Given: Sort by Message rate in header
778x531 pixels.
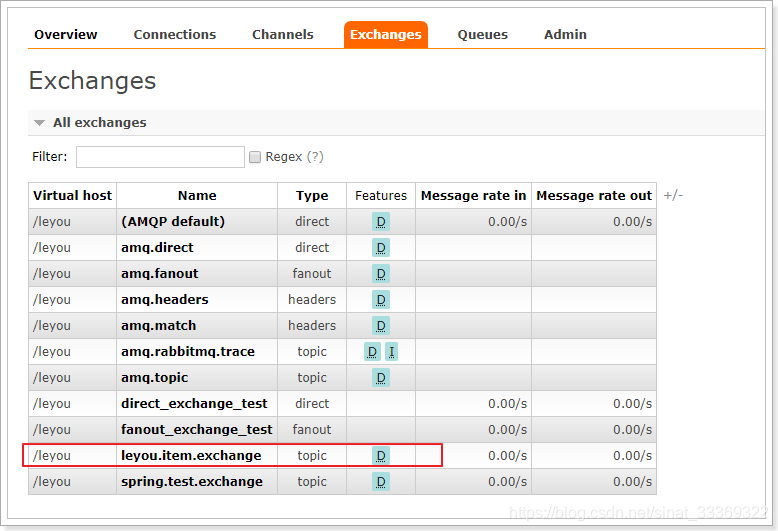Looking at the screenshot, I should click(x=473, y=196).
